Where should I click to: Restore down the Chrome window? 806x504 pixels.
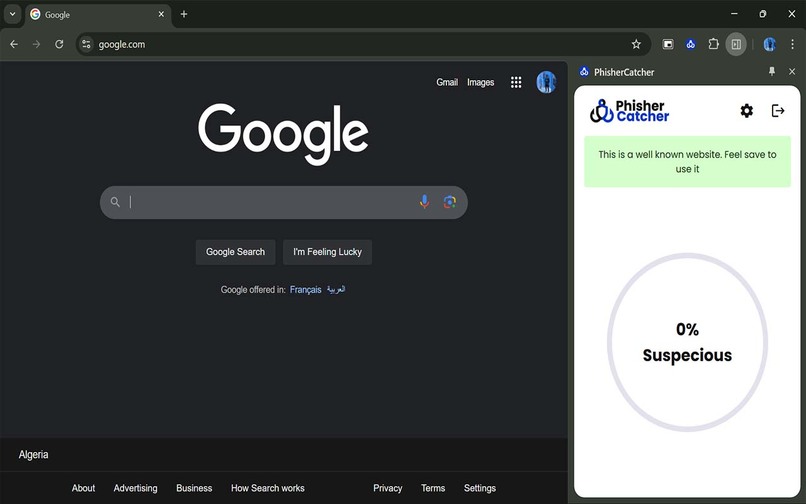pos(763,14)
